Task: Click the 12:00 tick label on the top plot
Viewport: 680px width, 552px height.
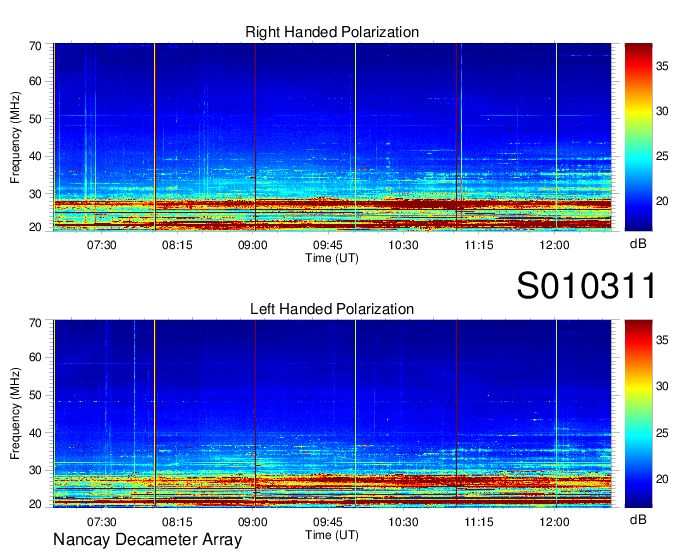Action: click(554, 245)
